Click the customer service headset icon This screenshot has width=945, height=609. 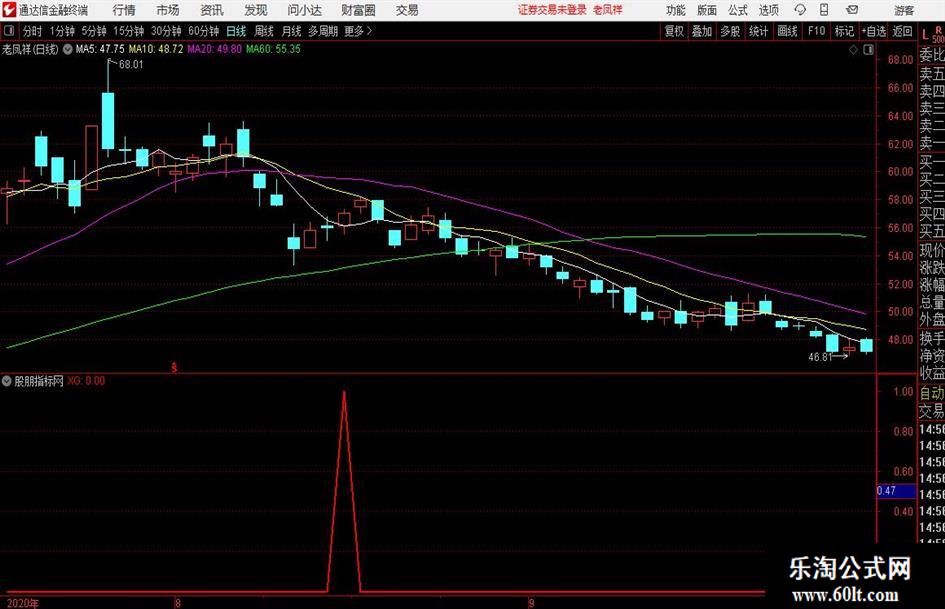(800, 10)
